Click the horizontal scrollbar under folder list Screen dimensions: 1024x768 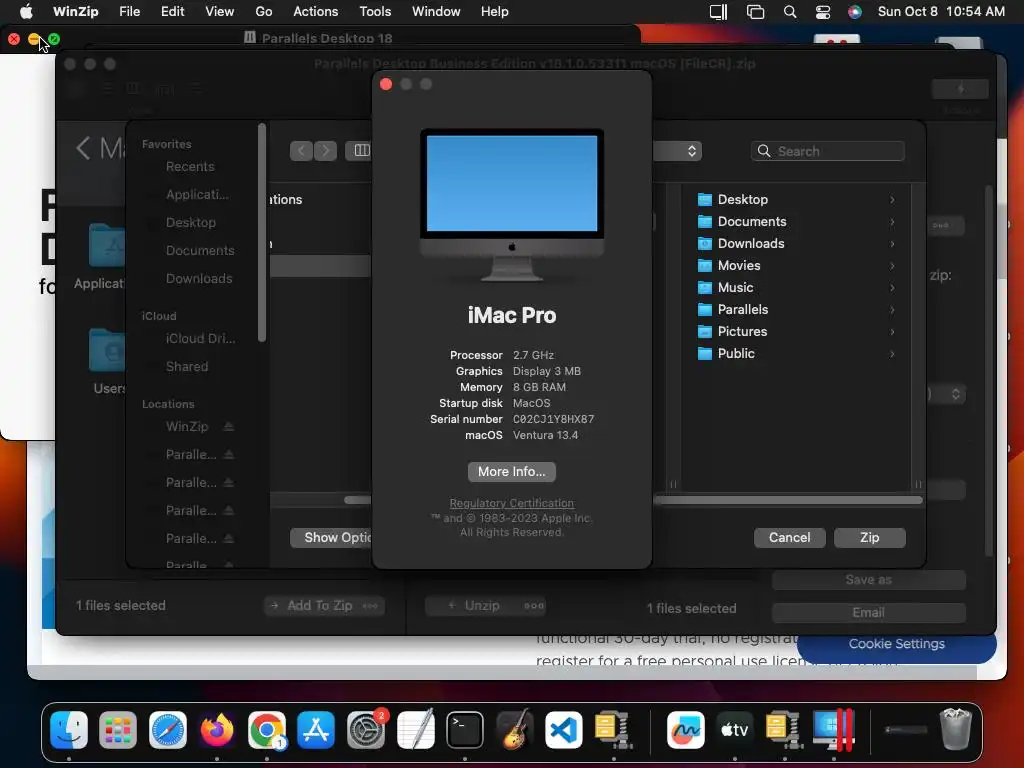pos(788,500)
